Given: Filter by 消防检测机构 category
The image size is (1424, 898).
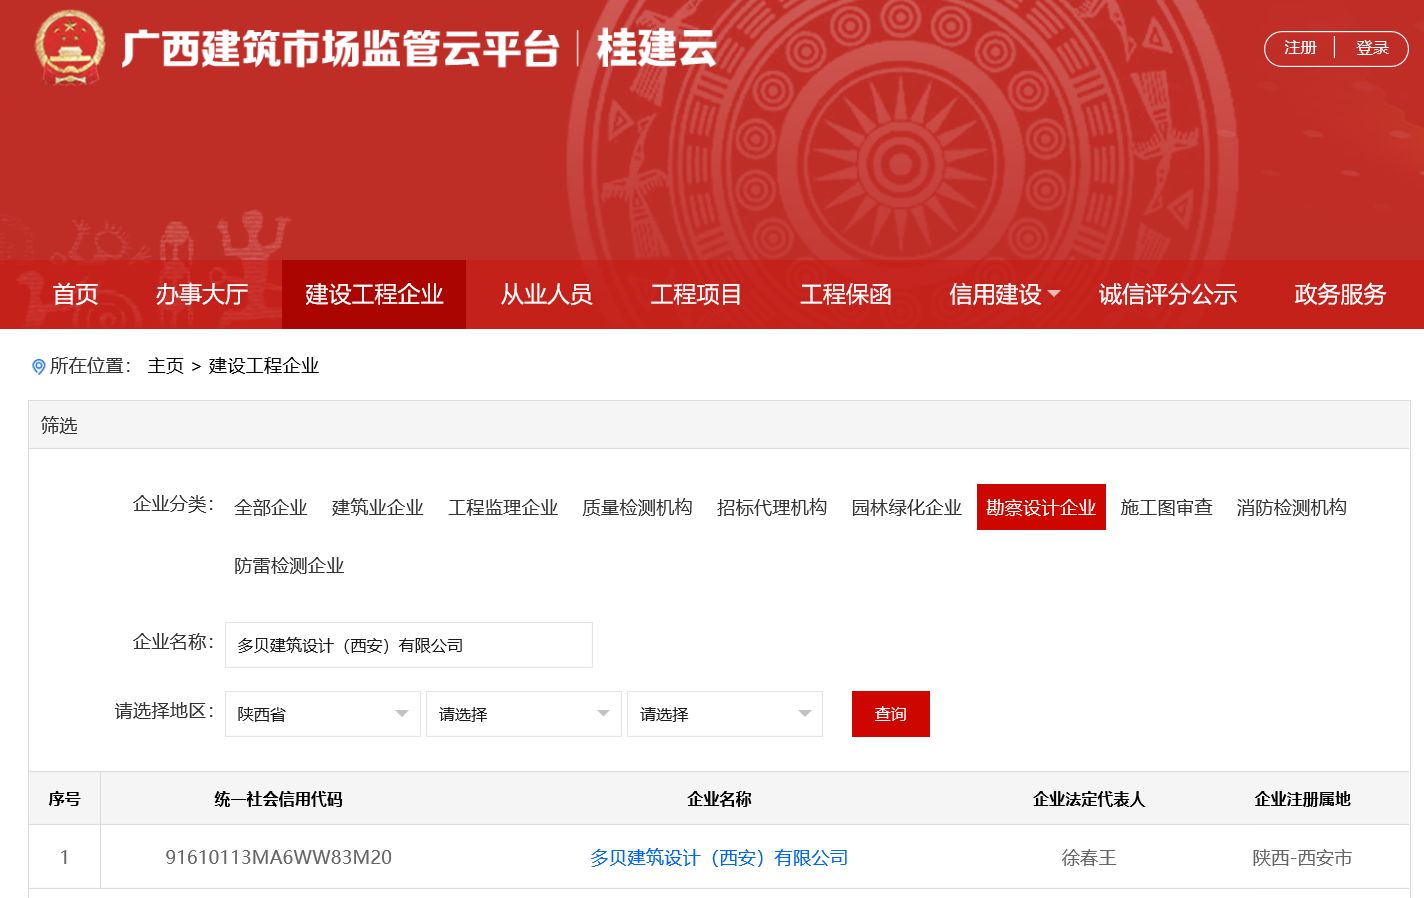Looking at the screenshot, I should click(x=1291, y=507).
